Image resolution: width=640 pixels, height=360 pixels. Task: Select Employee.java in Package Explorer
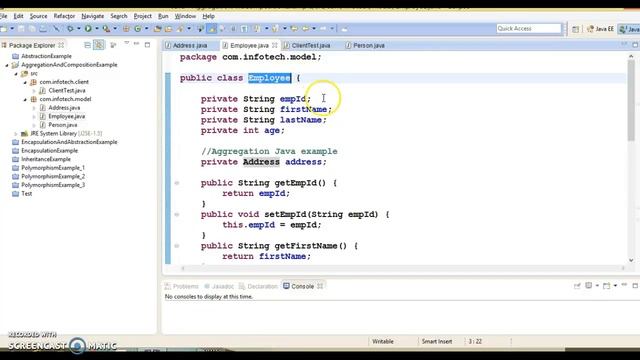tap(67, 116)
